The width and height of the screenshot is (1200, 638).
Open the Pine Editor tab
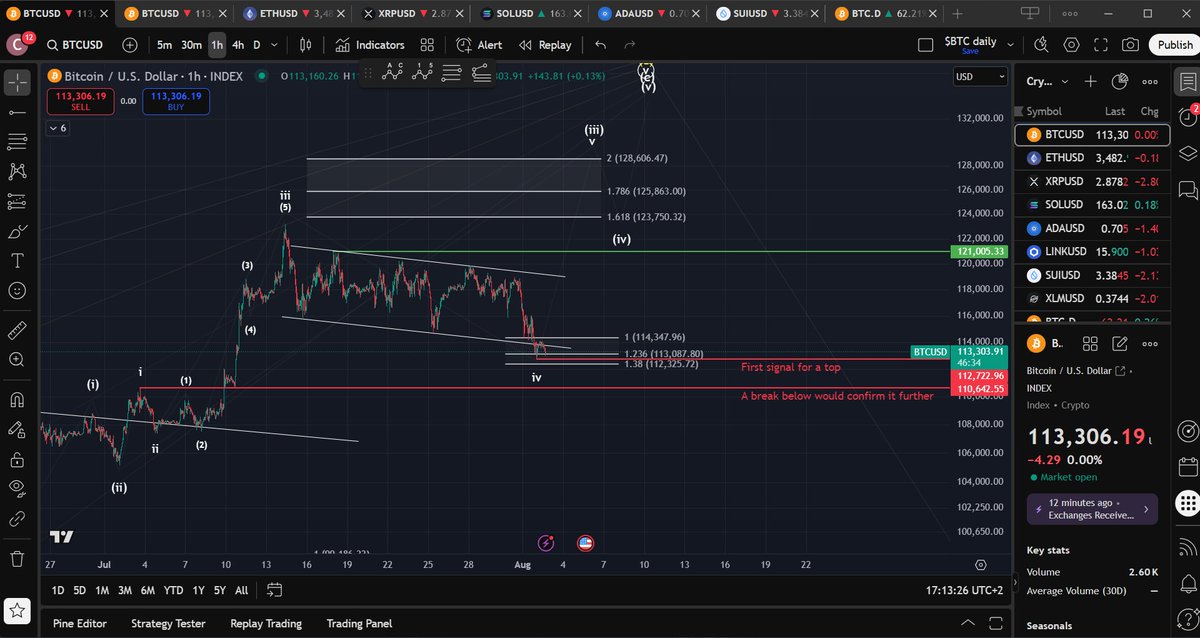[80, 623]
